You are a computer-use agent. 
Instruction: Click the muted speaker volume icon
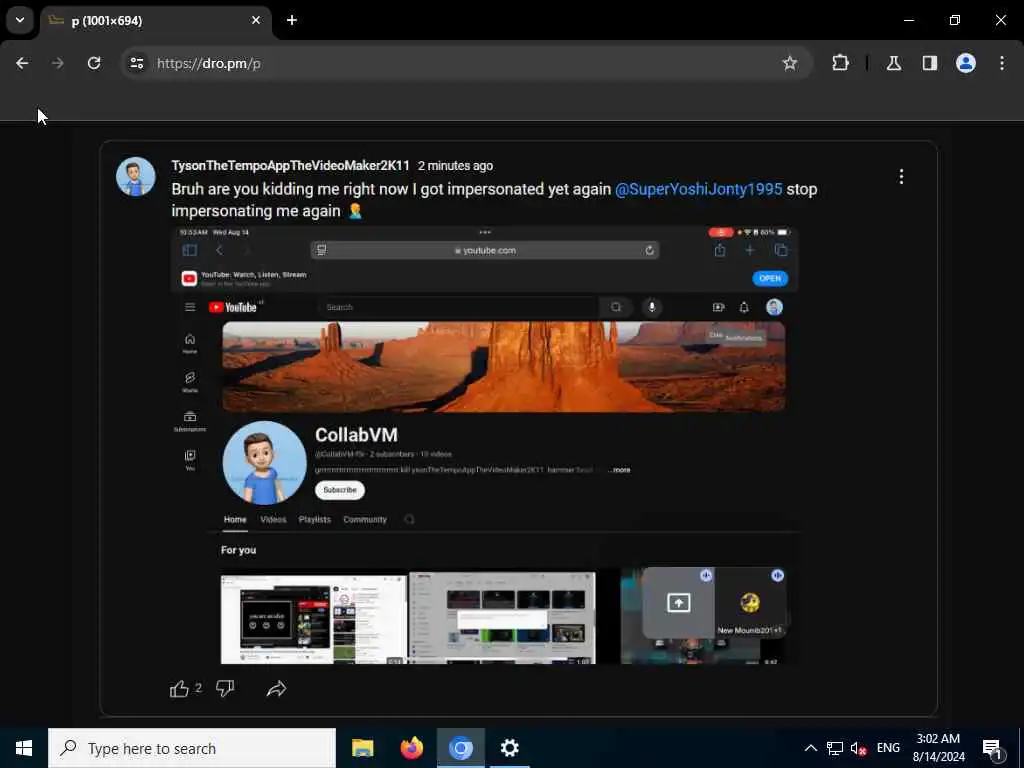(858, 748)
